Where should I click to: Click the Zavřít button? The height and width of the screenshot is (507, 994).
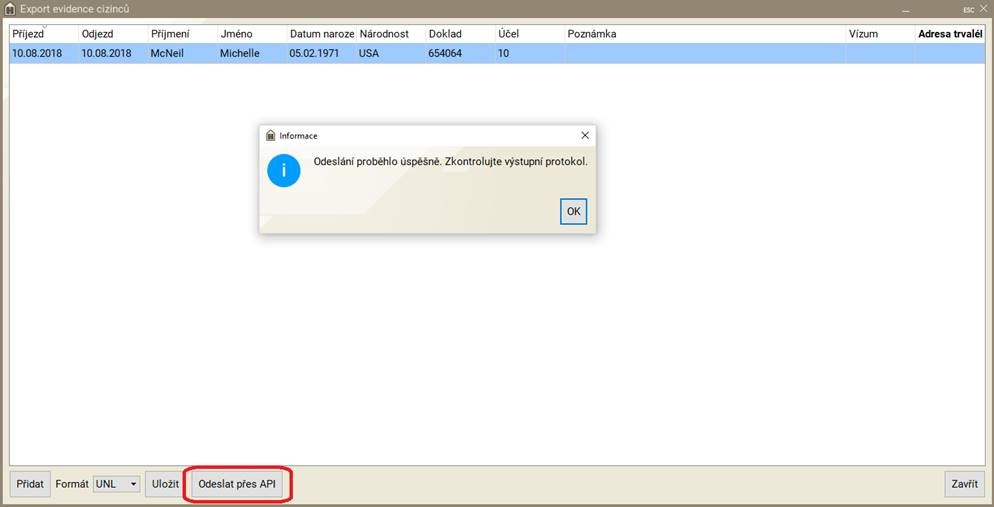point(964,484)
